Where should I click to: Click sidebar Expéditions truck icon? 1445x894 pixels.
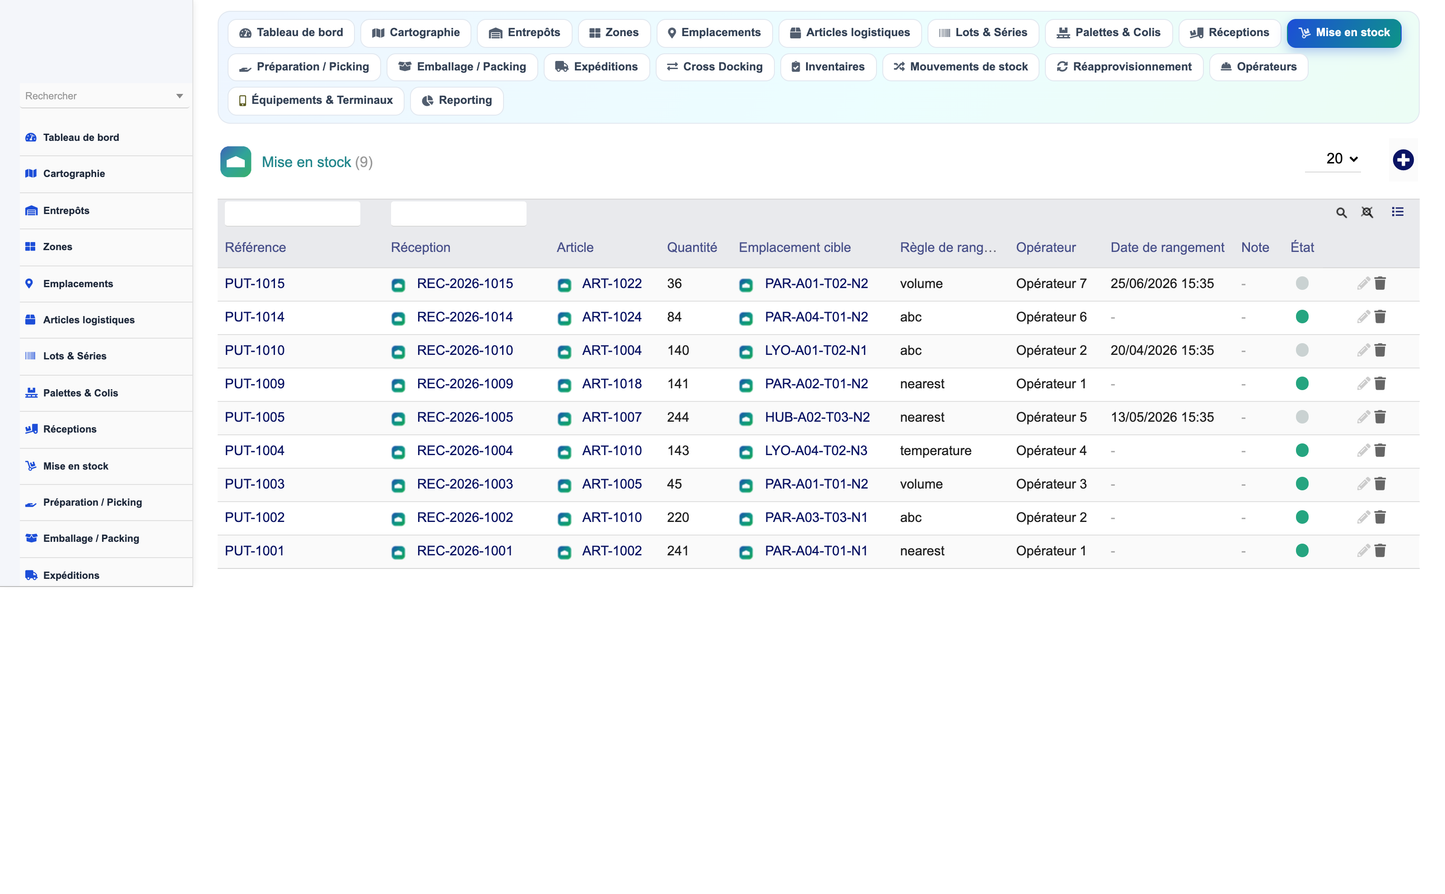[31, 576]
